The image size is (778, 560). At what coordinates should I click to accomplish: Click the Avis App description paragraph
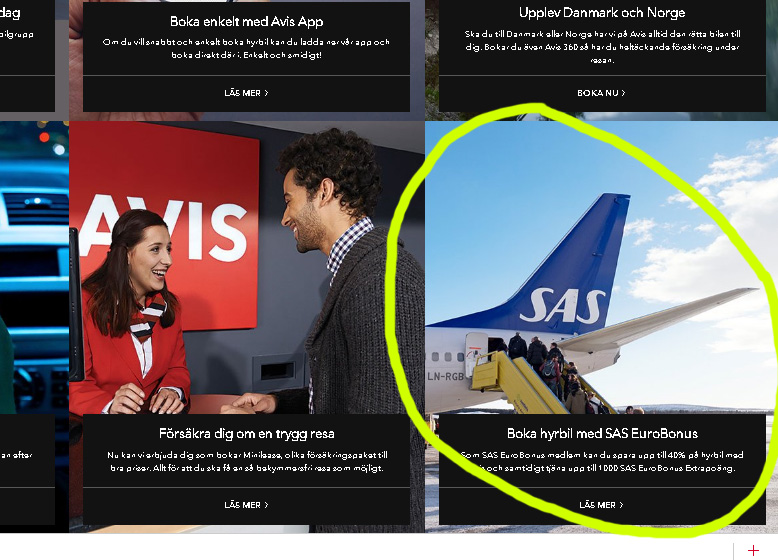(246, 48)
